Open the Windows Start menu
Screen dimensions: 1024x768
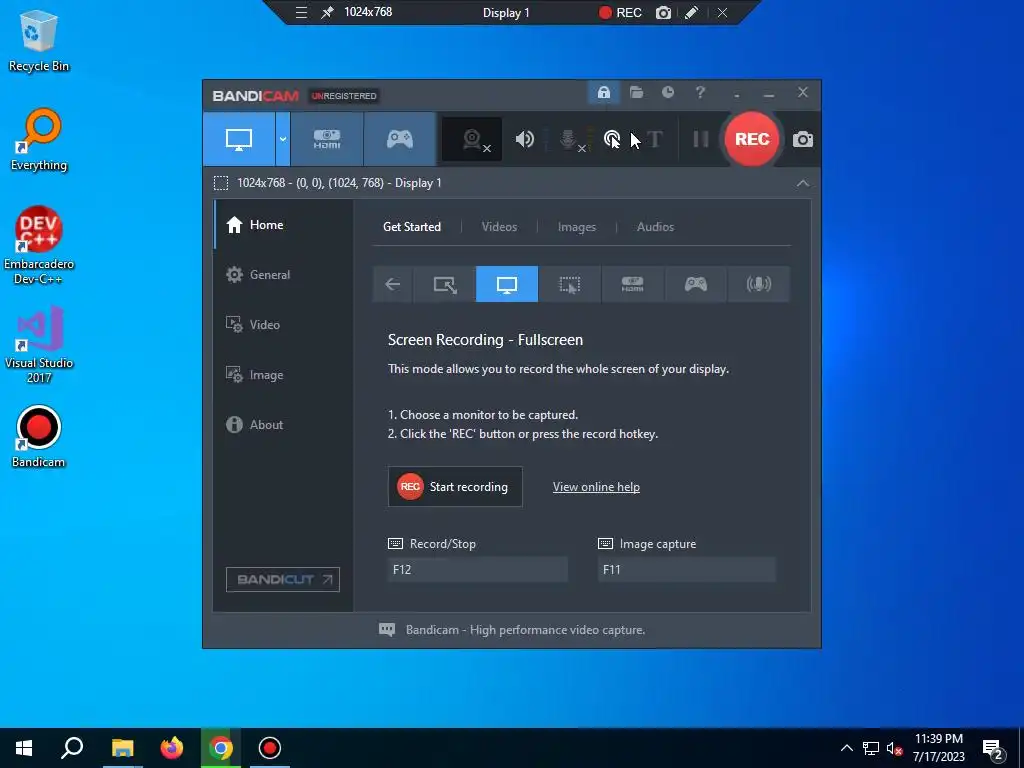[24, 748]
